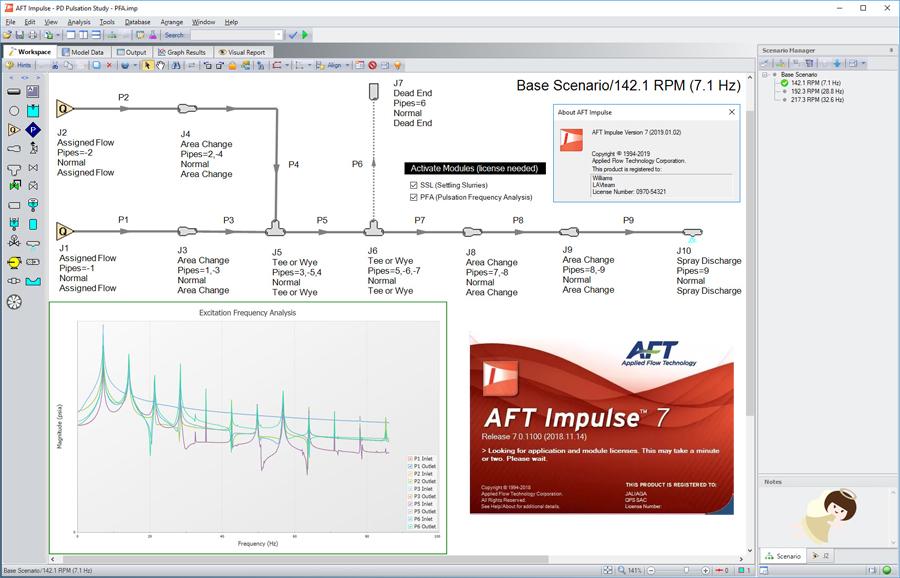Click the workspace horizontal scrollbar
The image size is (900, 578).
click(305, 558)
